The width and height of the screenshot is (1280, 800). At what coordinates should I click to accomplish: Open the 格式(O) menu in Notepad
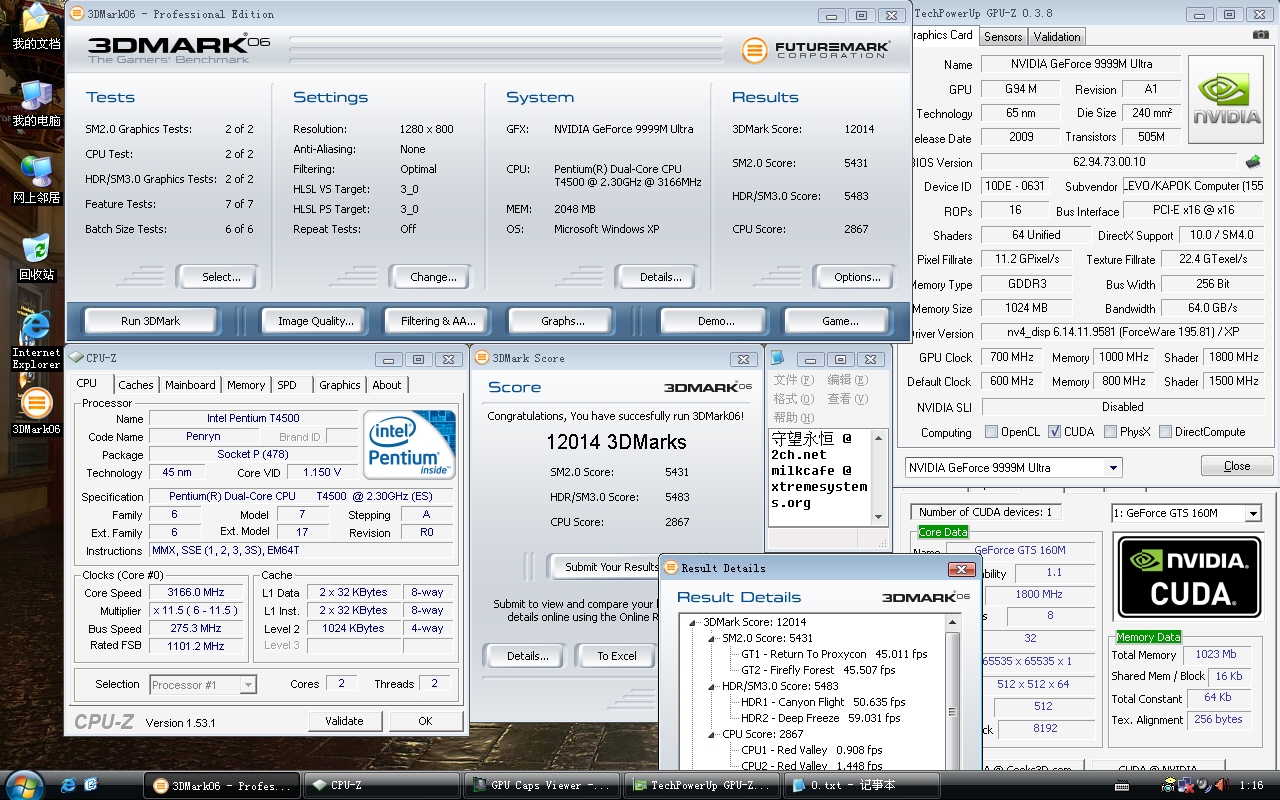793,399
